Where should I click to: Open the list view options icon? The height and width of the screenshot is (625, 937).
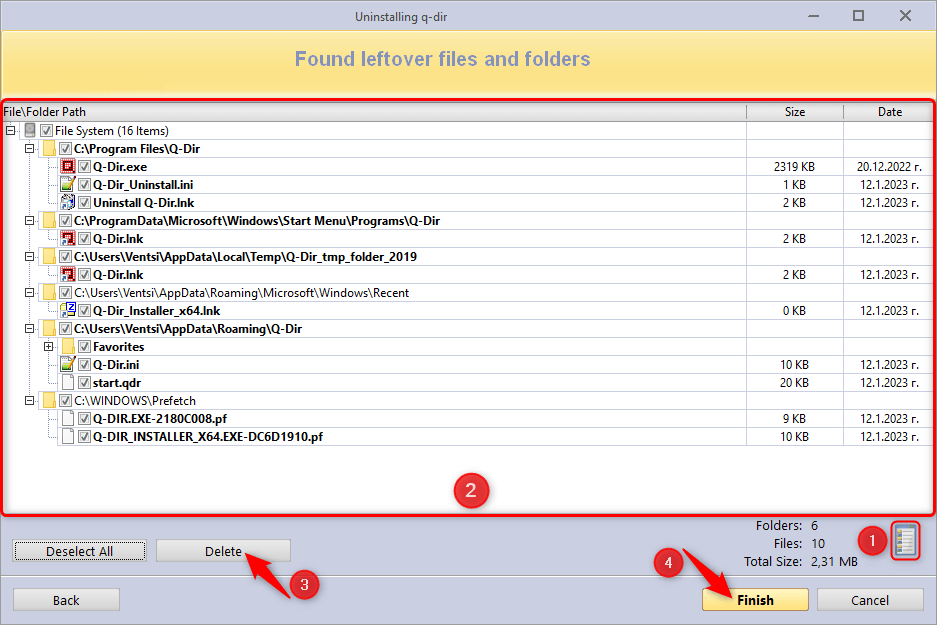(905, 541)
